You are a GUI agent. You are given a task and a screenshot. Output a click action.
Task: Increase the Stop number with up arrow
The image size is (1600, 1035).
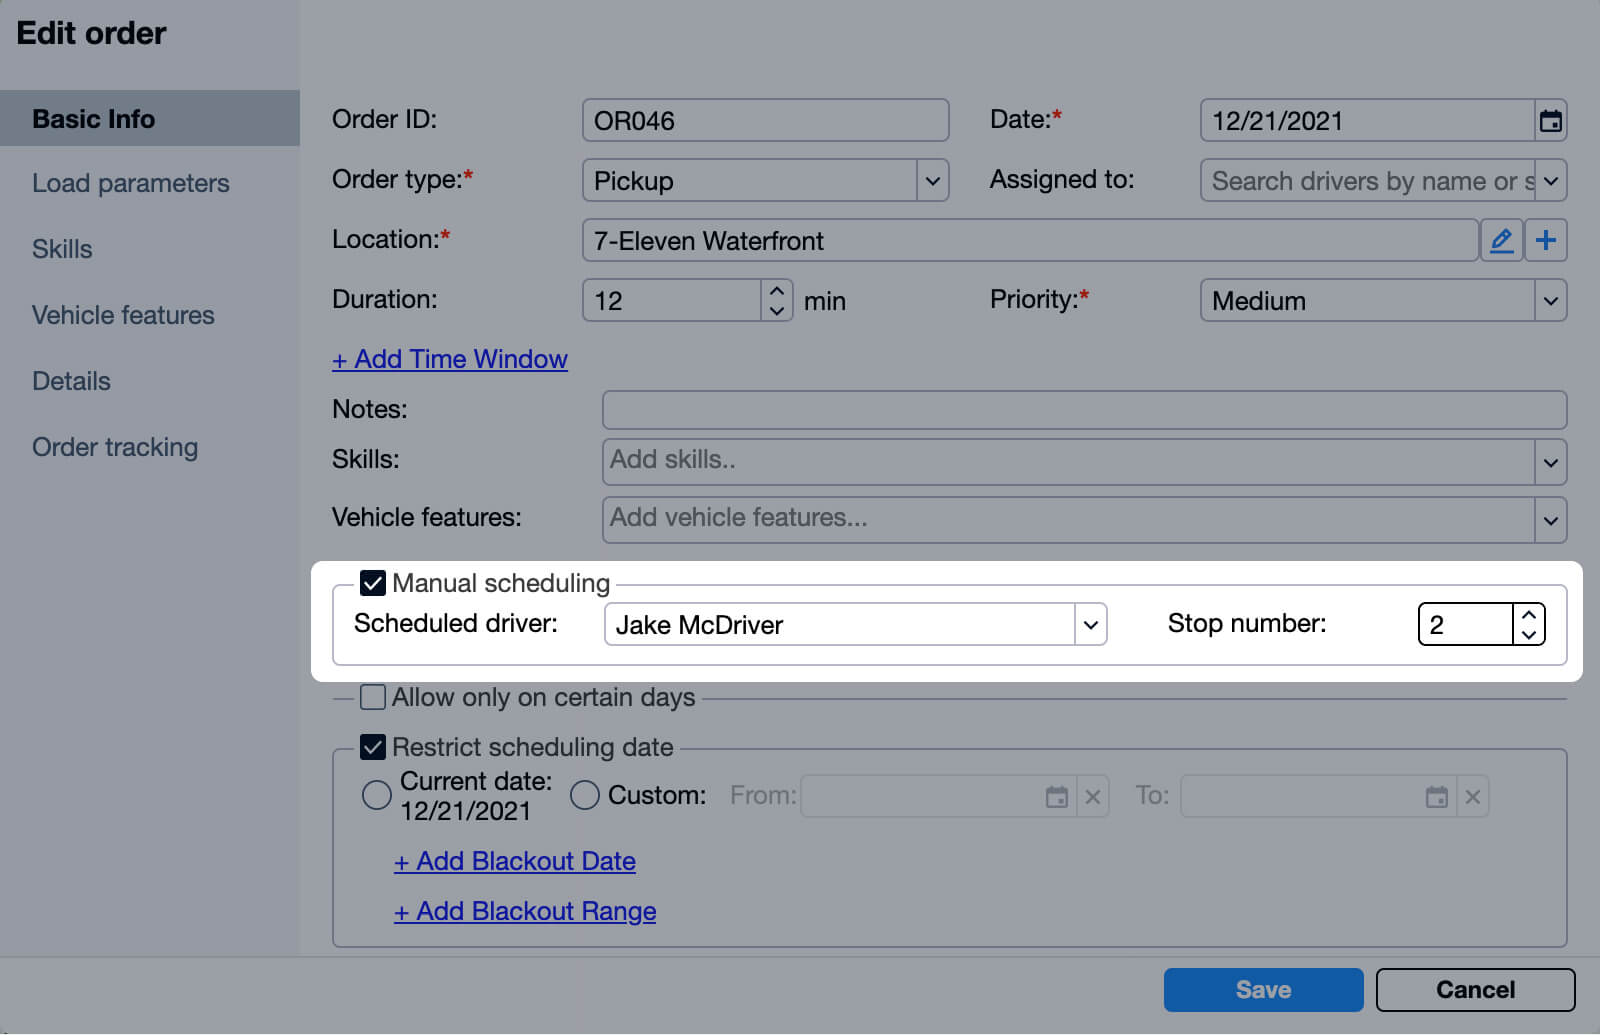tap(1528, 614)
